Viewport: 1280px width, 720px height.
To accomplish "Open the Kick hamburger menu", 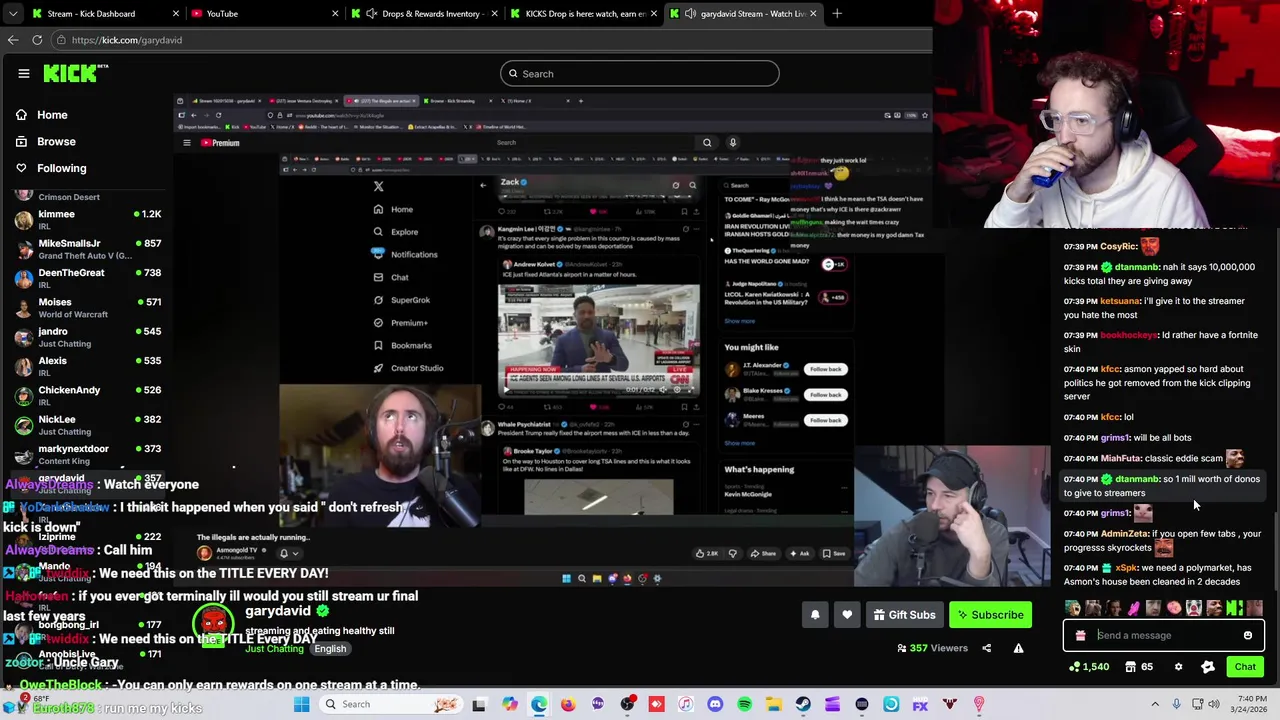I will coord(24,73).
